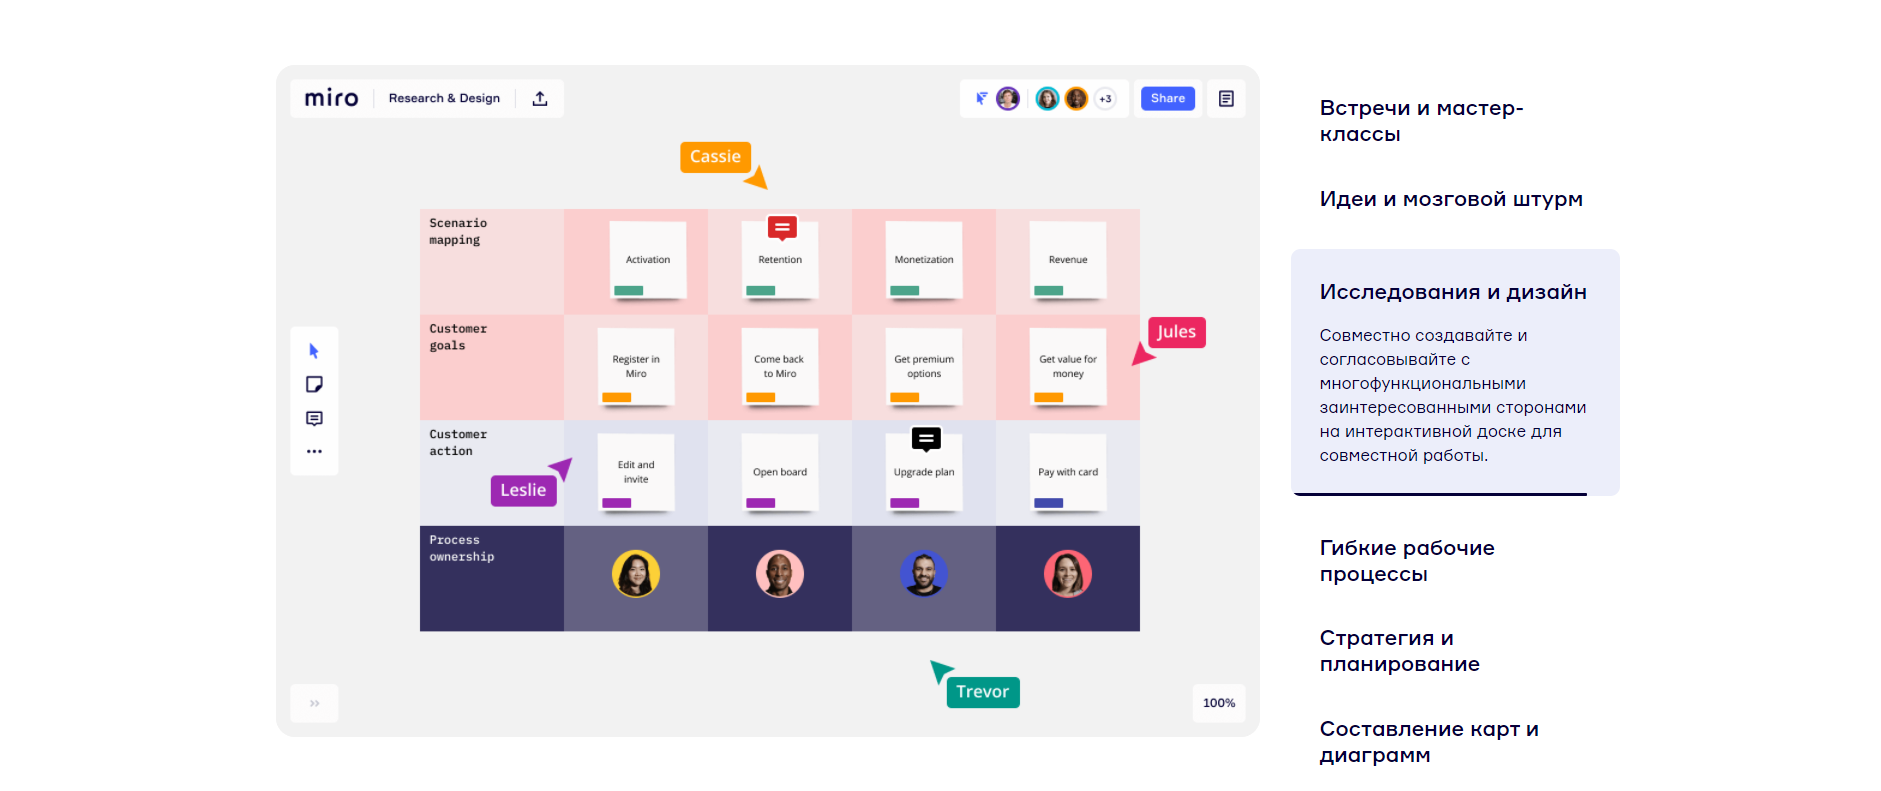Click the purple-ringed collaborator avatar
The image size is (1881, 791).
[1008, 98]
